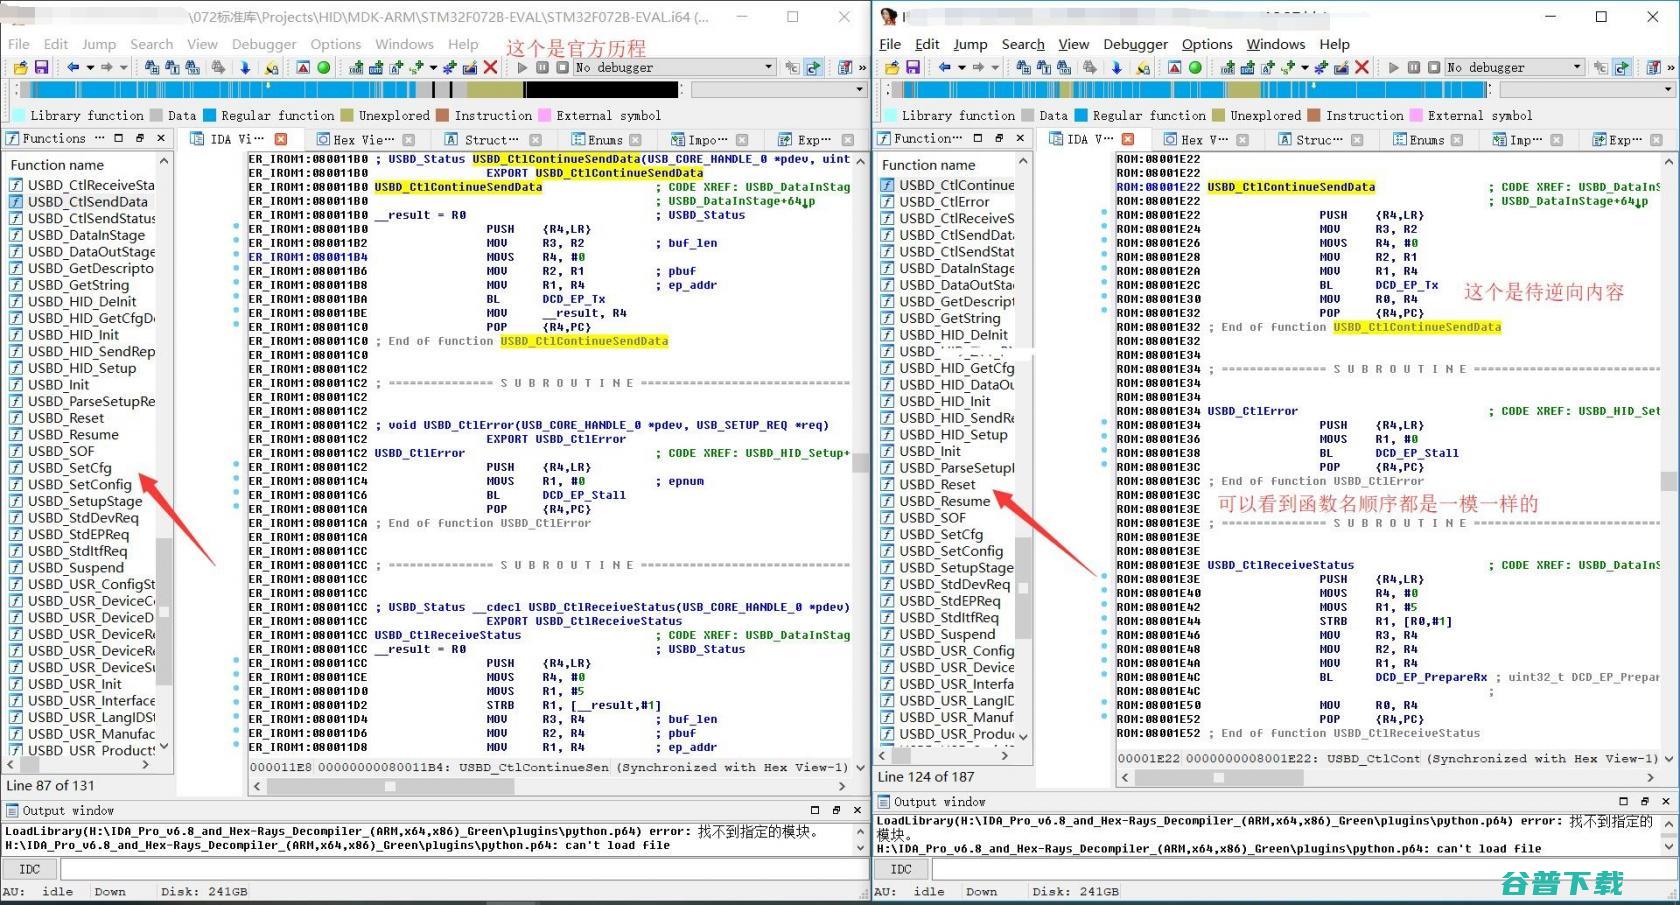Stop debugger process in left window
Image resolution: width=1680 pixels, height=905 pixels.
562,67
